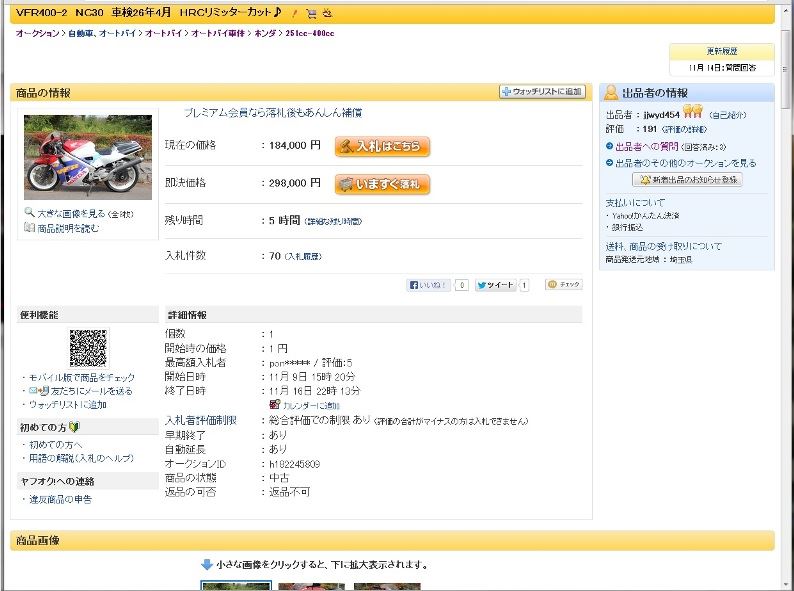
Task: Click the いますぐ落札 buy-now button
Action: (382, 184)
